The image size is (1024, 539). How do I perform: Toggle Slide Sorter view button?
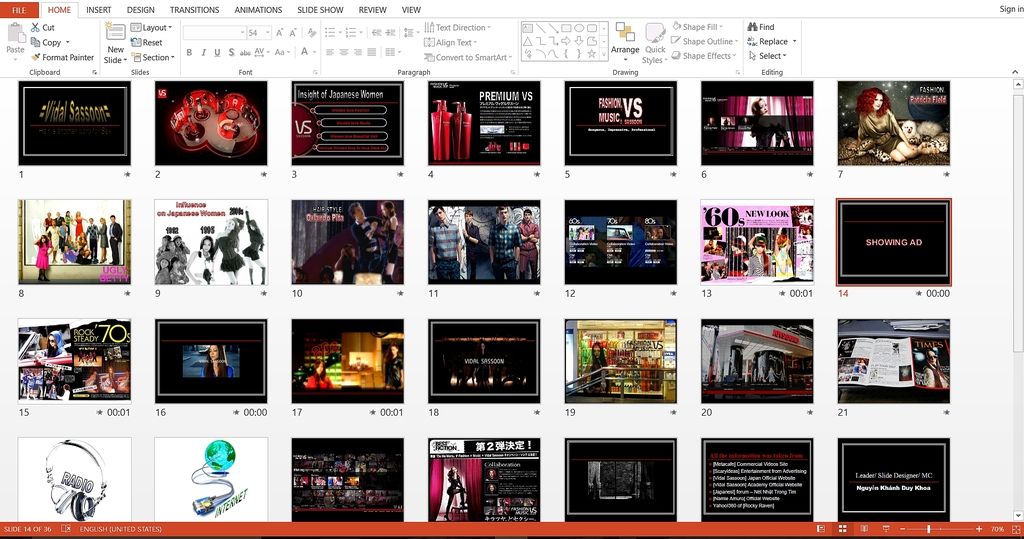pos(841,528)
